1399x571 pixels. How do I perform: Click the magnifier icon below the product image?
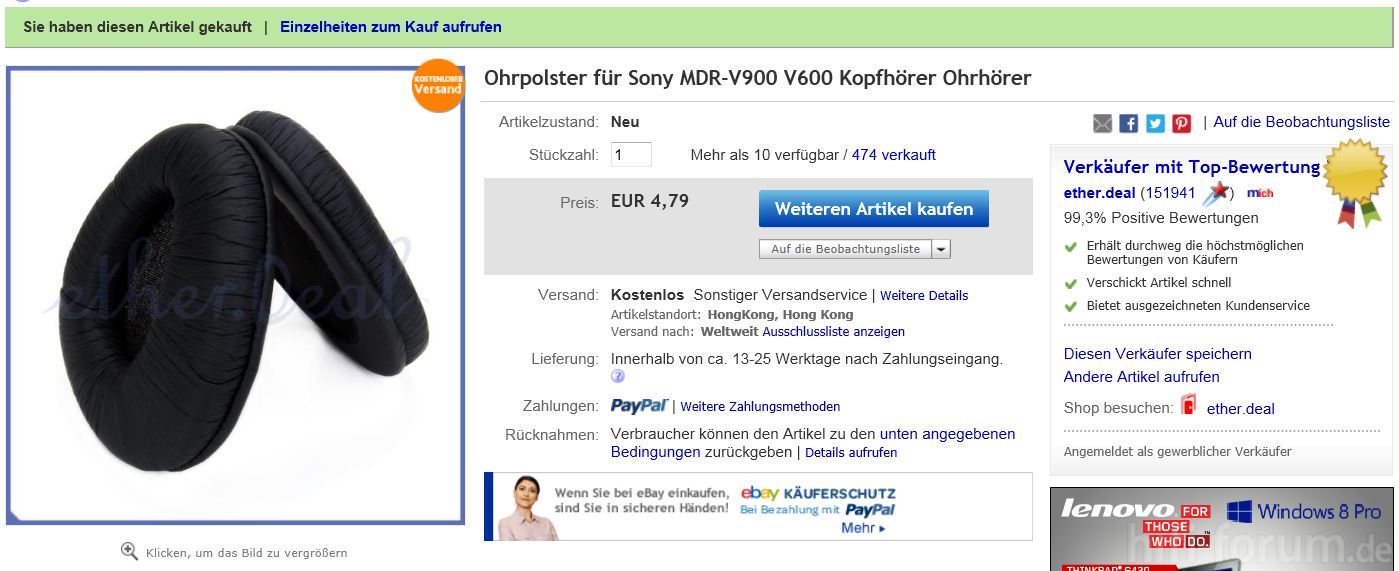(x=129, y=551)
